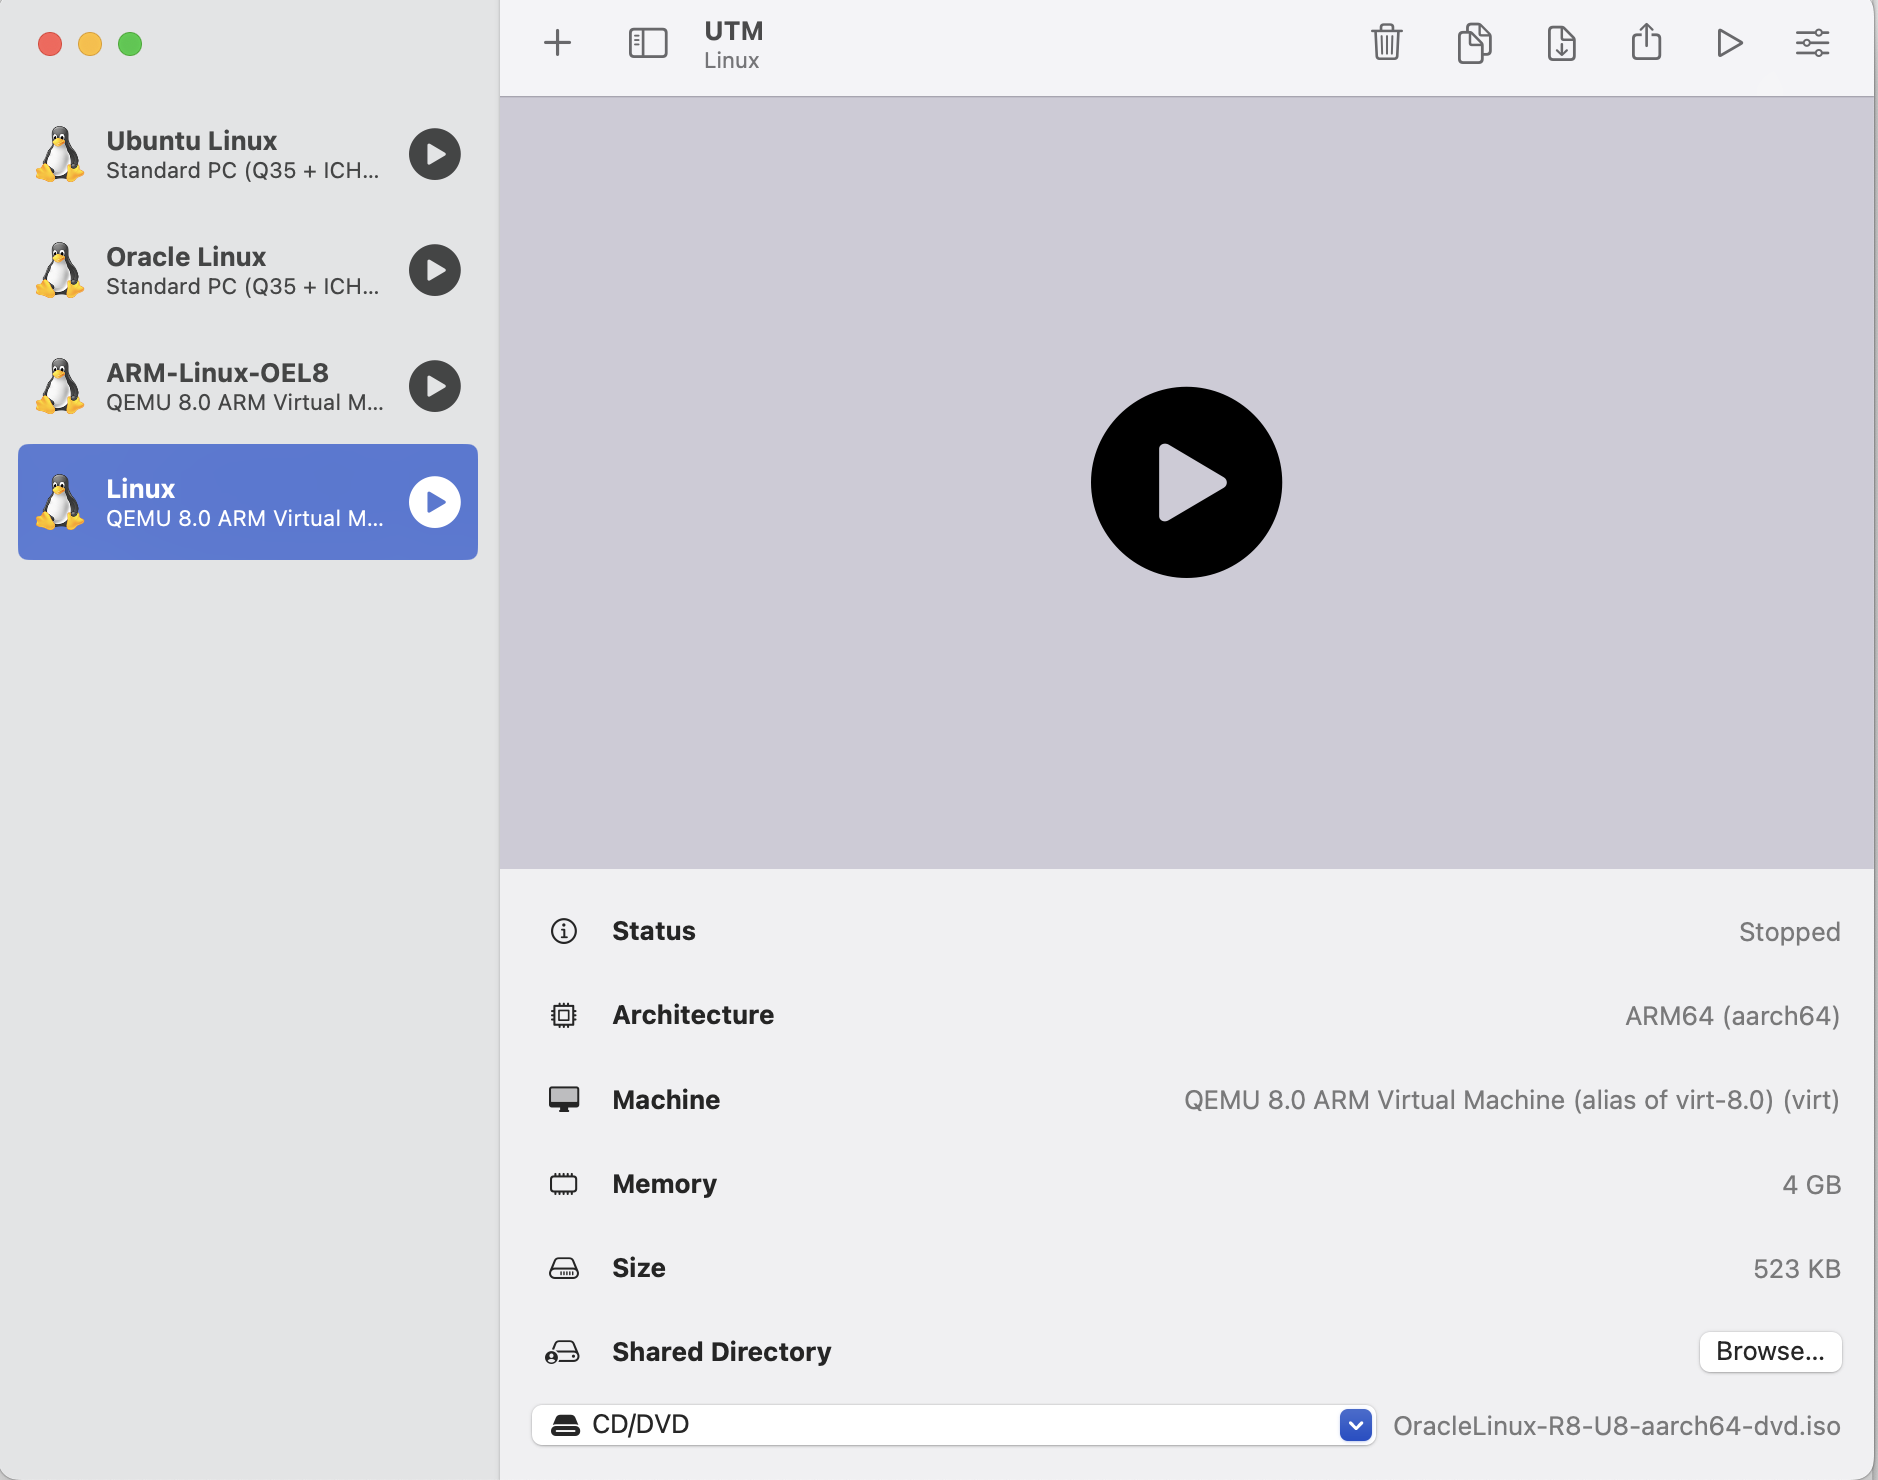Start Oracle Linux with its play button
Screen dimensions: 1878x1480
click(435, 271)
